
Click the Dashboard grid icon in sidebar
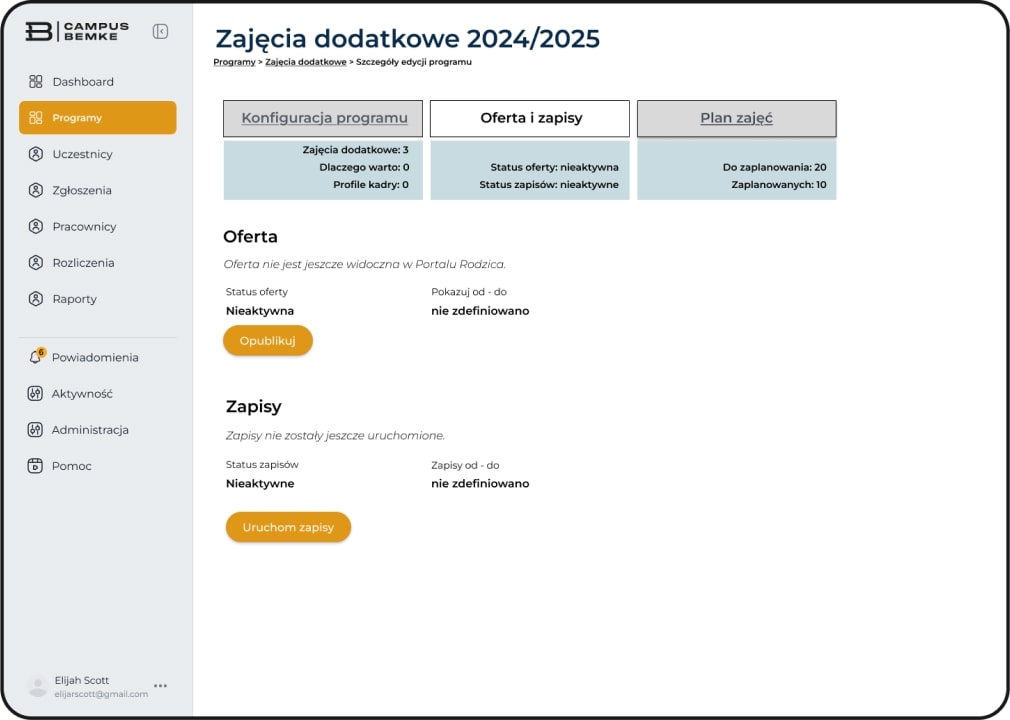point(36,82)
